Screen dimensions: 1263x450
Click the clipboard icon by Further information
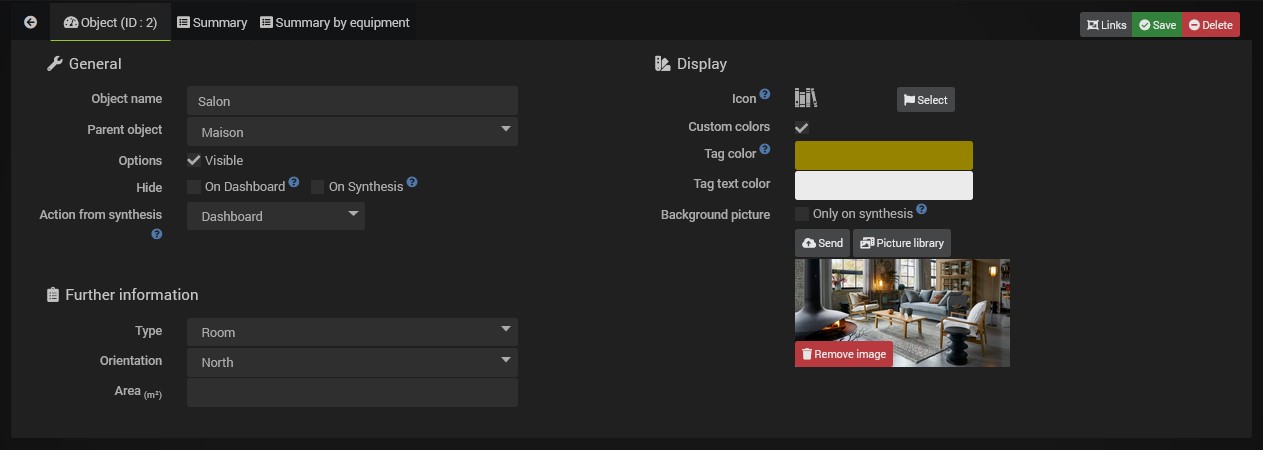click(x=53, y=295)
